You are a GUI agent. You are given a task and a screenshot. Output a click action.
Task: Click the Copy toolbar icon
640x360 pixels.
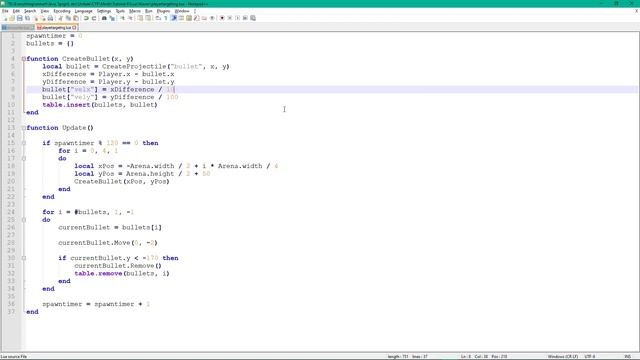coord(68,18)
